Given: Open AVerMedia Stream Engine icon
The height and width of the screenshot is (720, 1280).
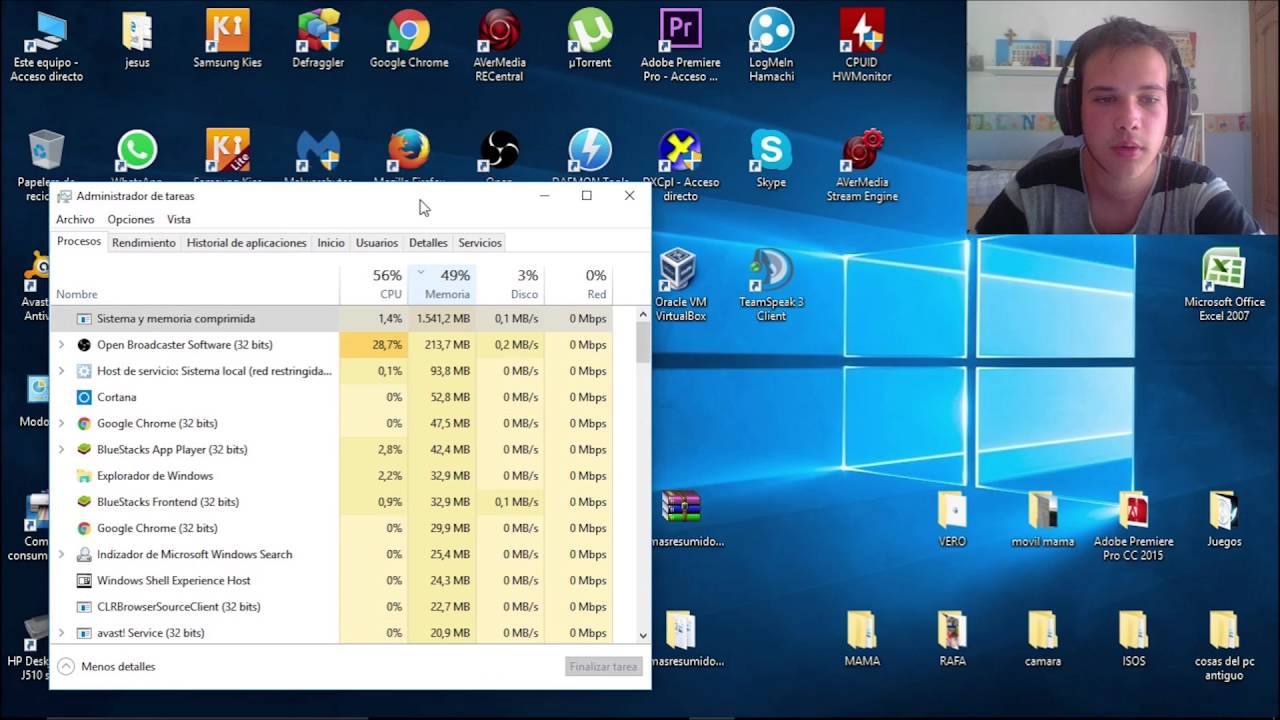Looking at the screenshot, I should pos(862,166).
